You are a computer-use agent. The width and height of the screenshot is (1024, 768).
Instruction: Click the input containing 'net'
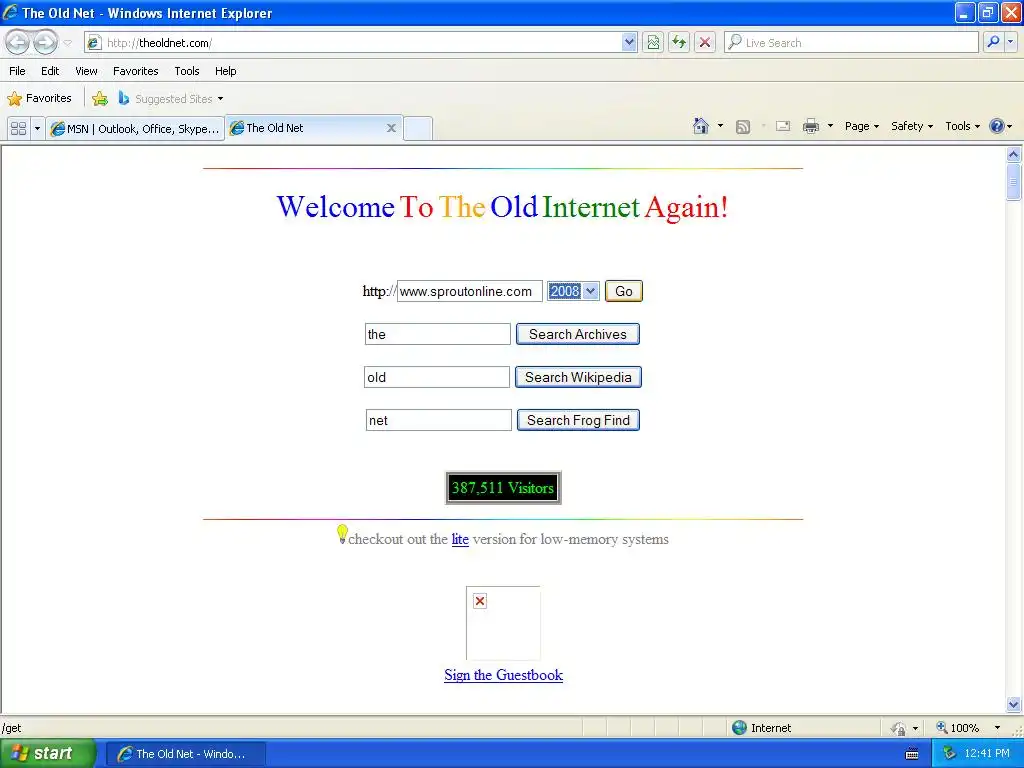(439, 421)
